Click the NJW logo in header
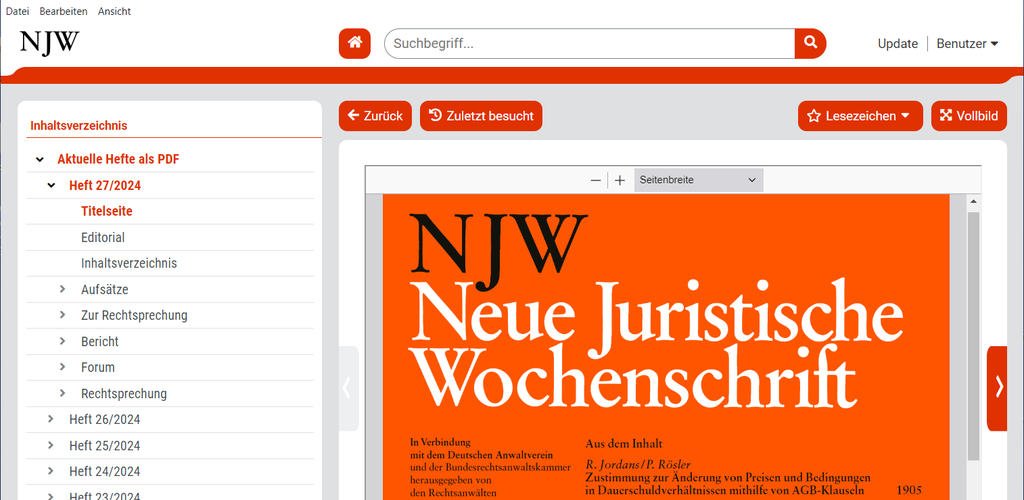 [50, 42]
